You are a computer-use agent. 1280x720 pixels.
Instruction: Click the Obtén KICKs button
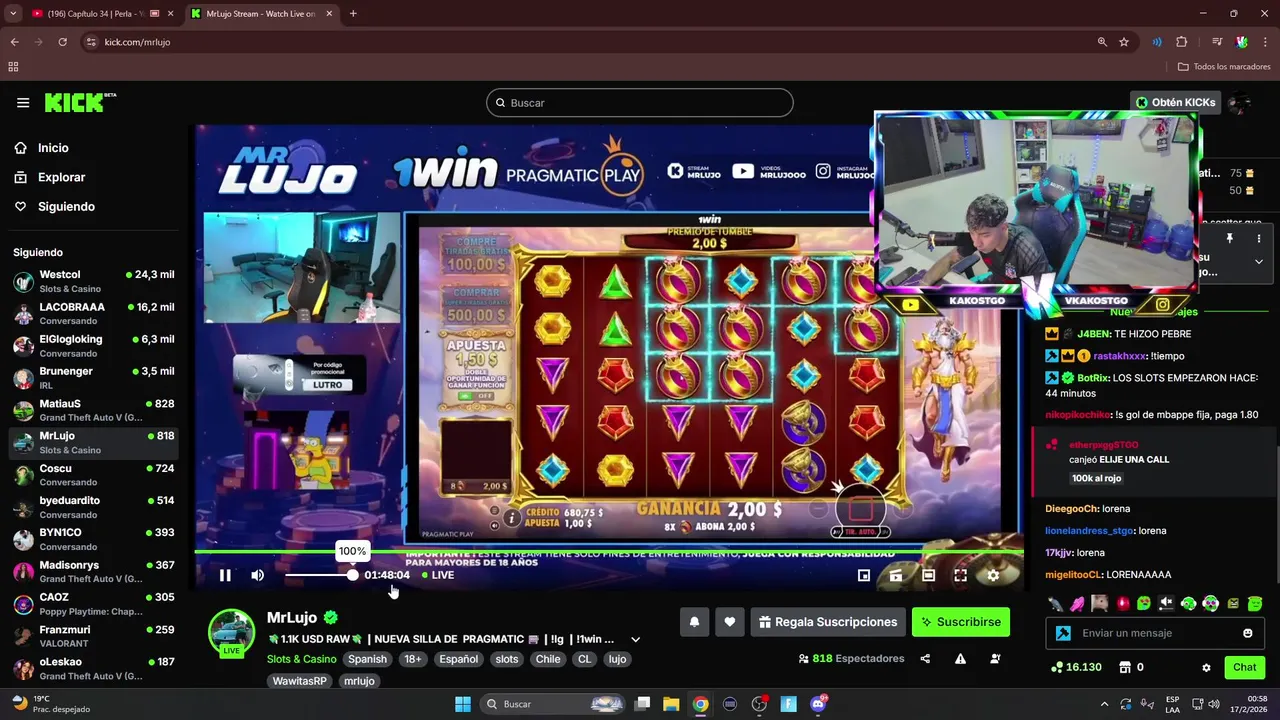[1176, 102]
